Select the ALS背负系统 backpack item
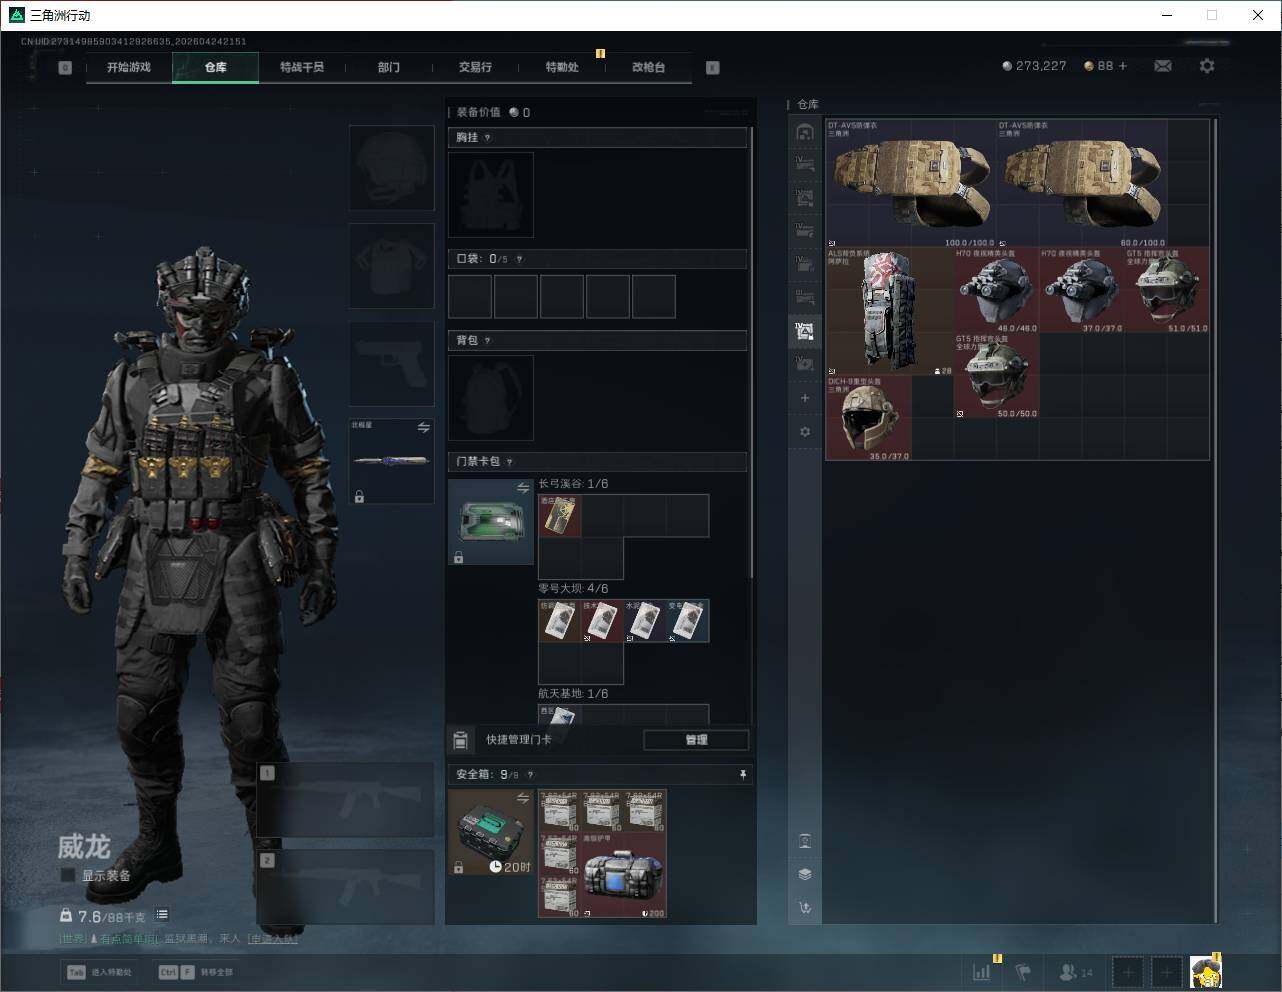 [889, 311]
